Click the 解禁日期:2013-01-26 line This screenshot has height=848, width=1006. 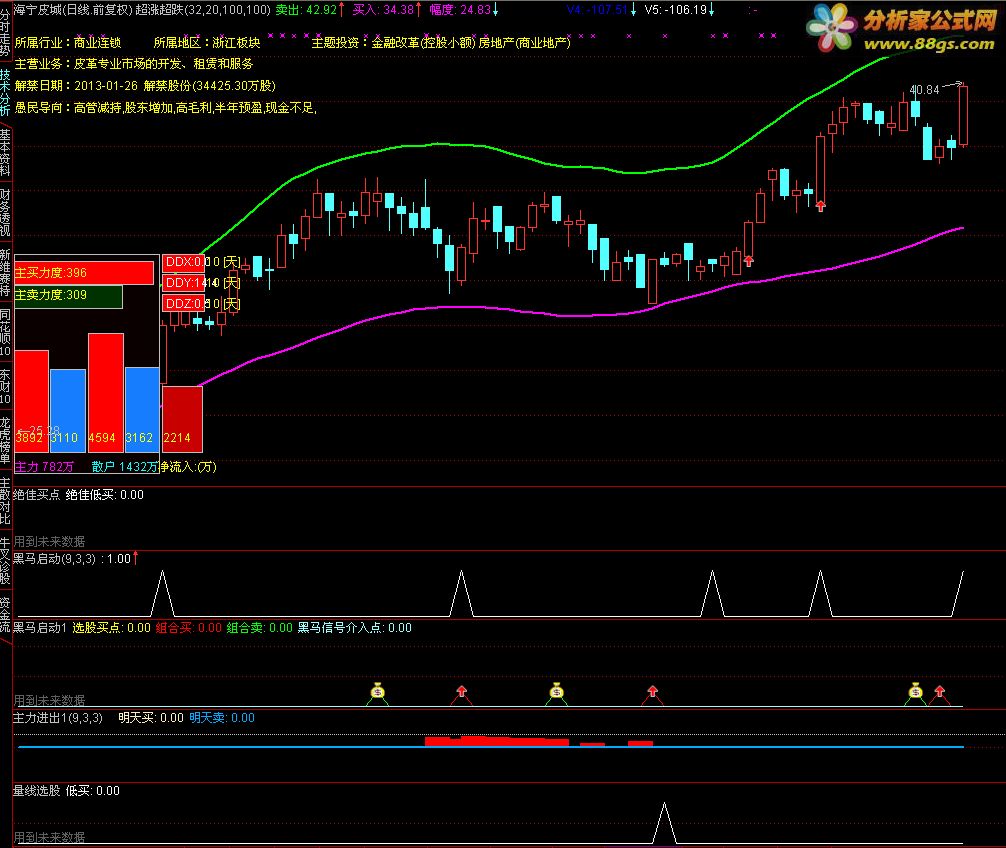(x=145, y=85)
